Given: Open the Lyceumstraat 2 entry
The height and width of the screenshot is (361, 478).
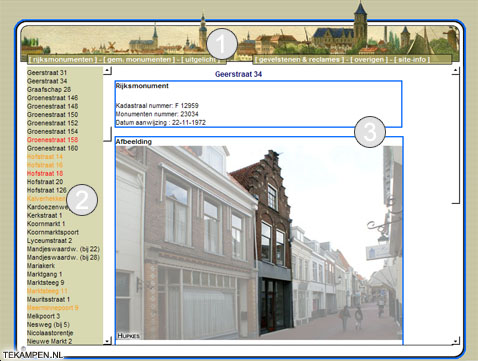Looking at the screenshot, I should pos(49,241).
